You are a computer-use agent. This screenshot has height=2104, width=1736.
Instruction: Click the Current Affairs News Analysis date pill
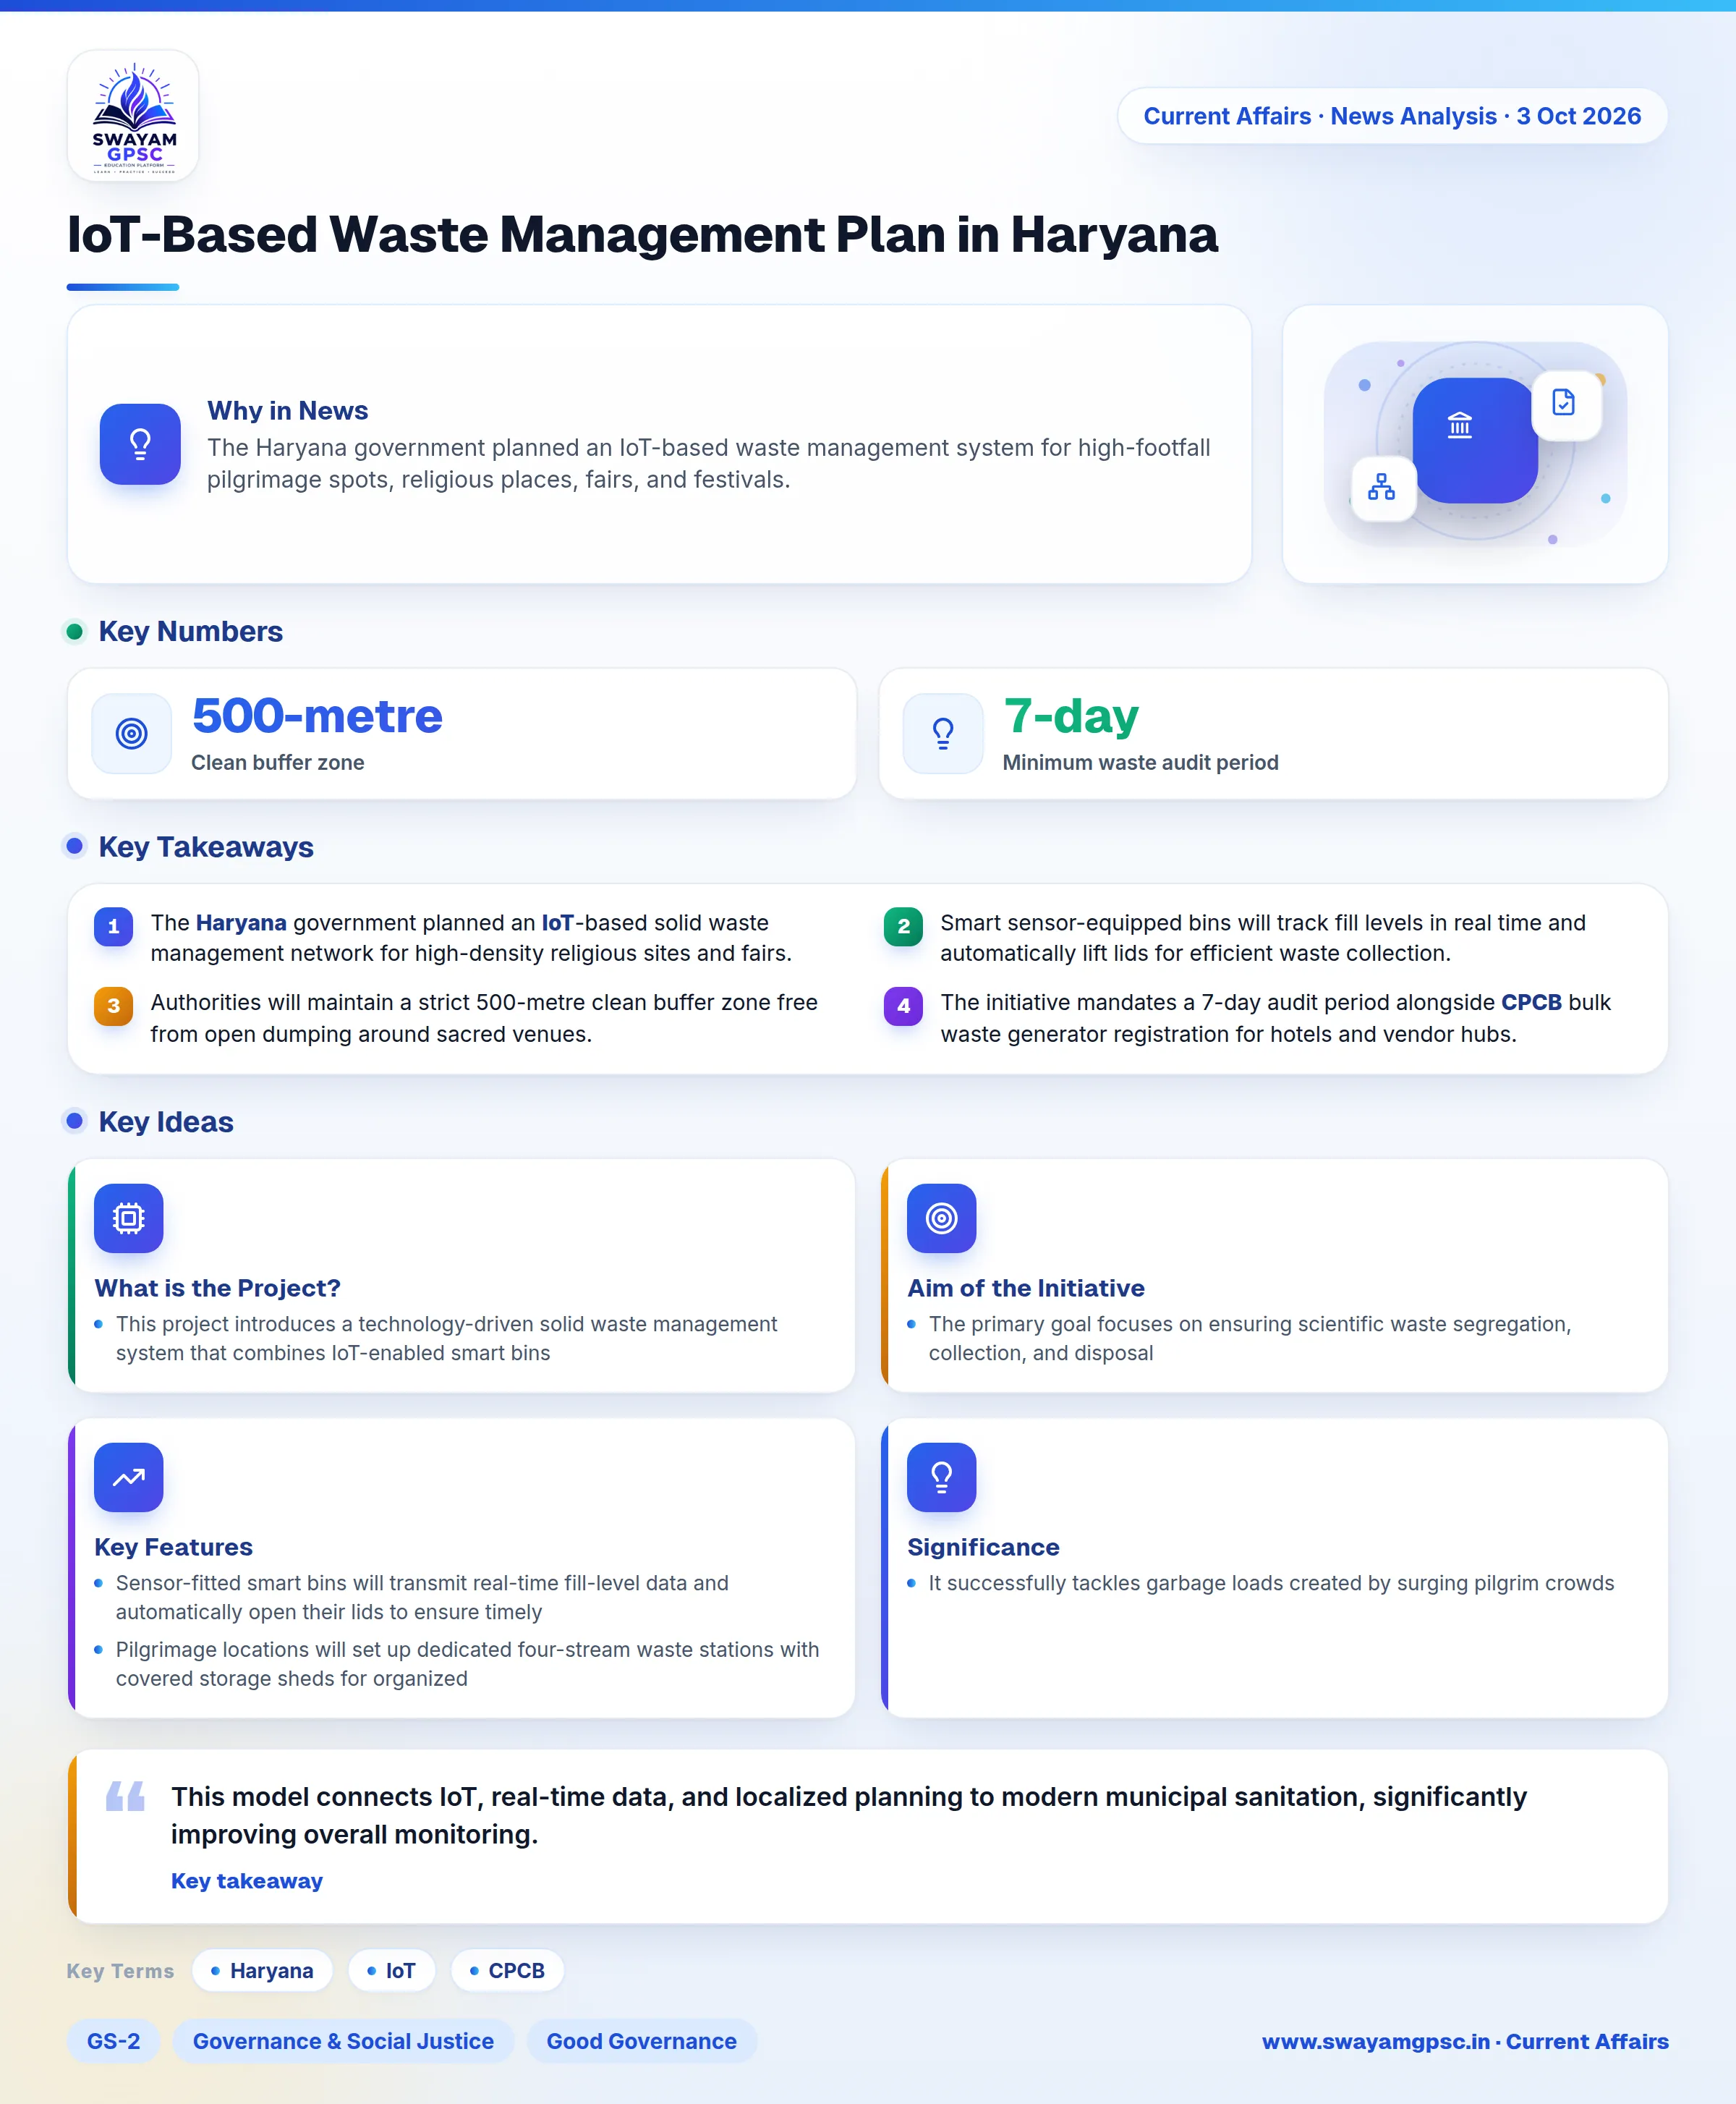click(x=1392, y=116)
